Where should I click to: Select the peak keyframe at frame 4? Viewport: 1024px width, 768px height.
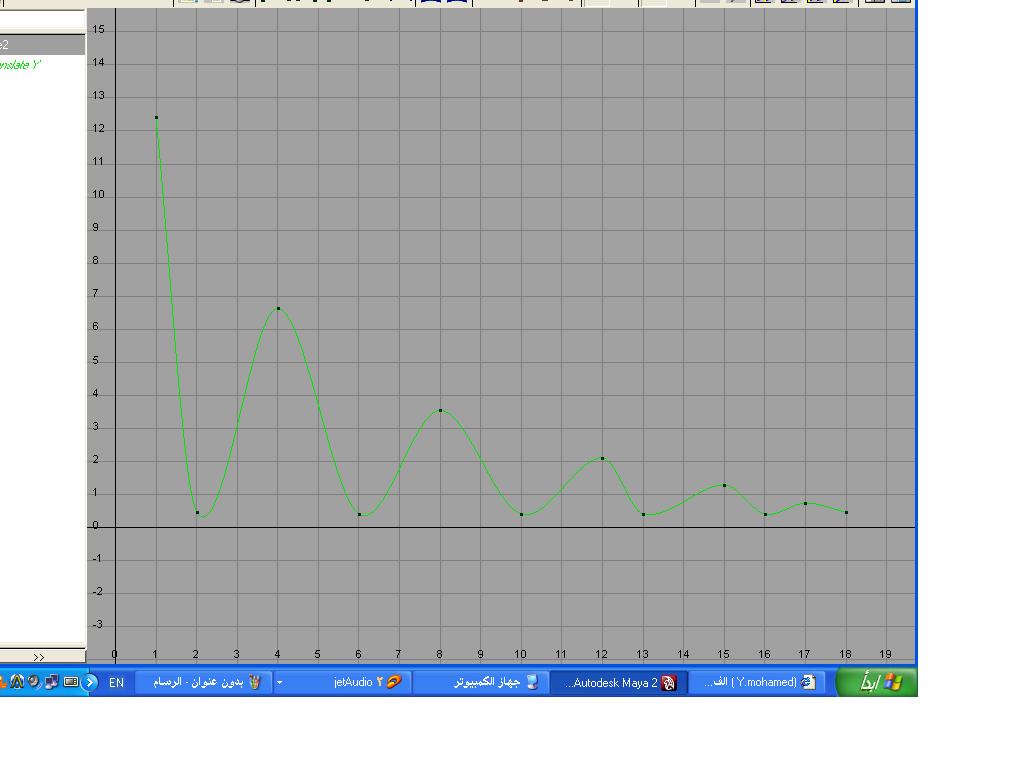point(279,308)
